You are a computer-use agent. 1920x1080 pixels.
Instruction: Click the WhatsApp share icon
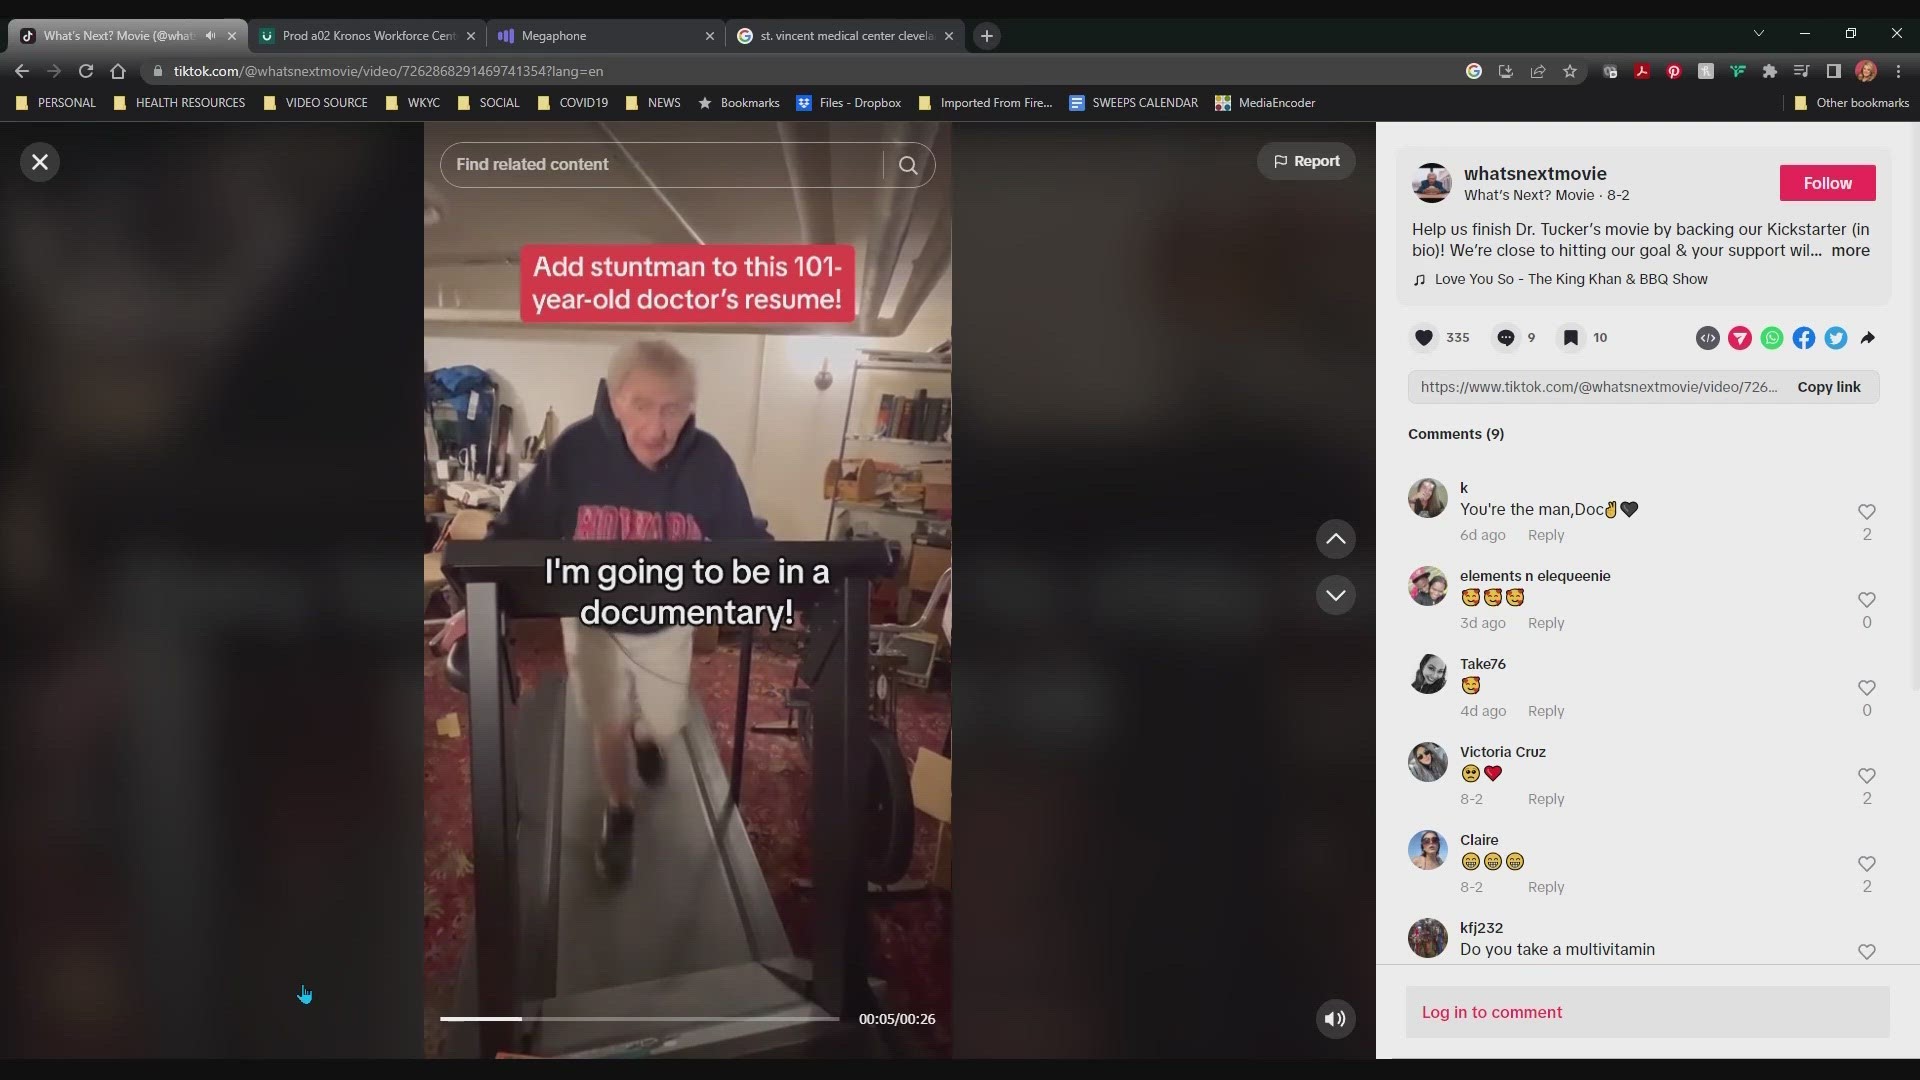pyautogui.click(x=1771, y=338)
